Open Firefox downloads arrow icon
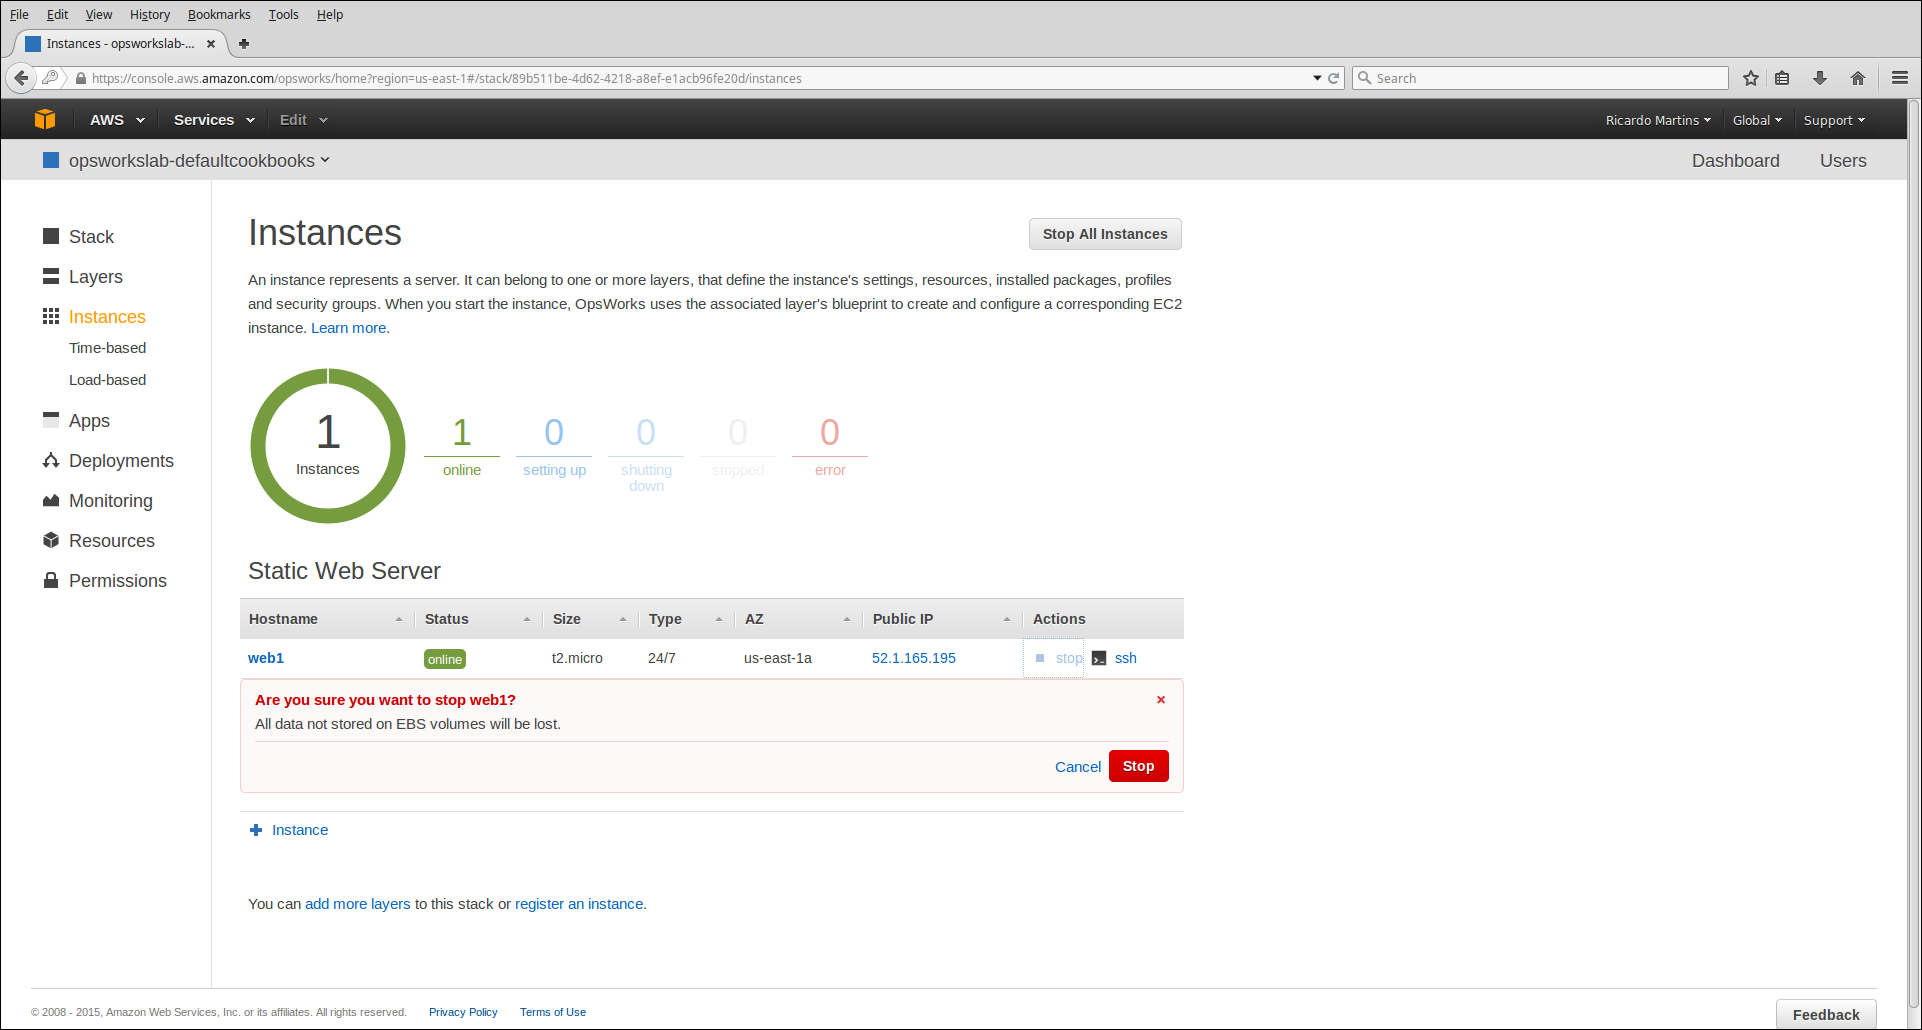Screen dimensions: 1922x1030 [1820, 78]
